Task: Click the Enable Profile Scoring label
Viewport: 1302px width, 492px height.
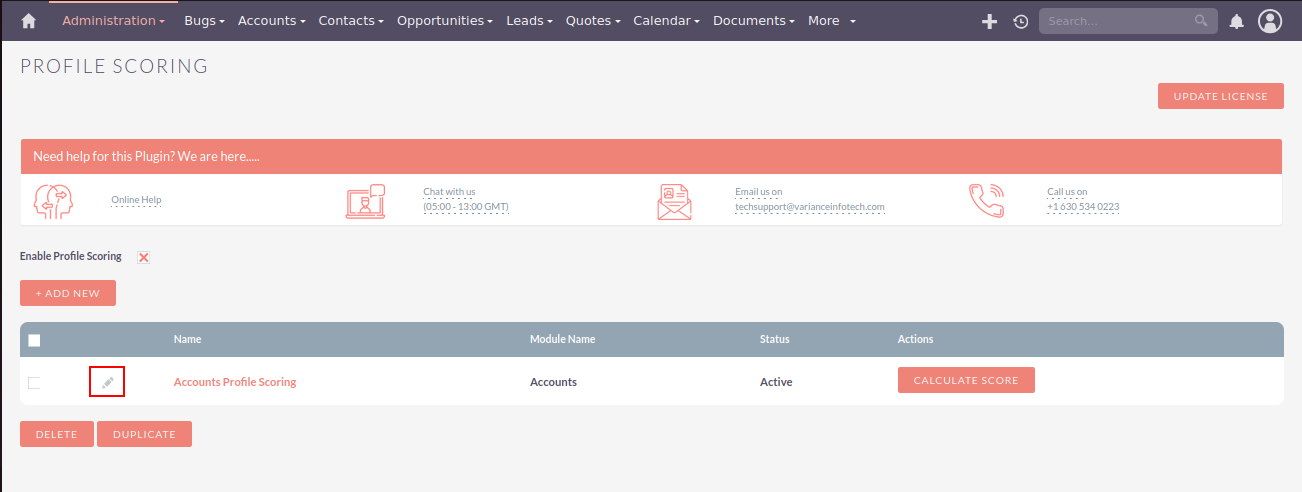Action: coord(71,256)
